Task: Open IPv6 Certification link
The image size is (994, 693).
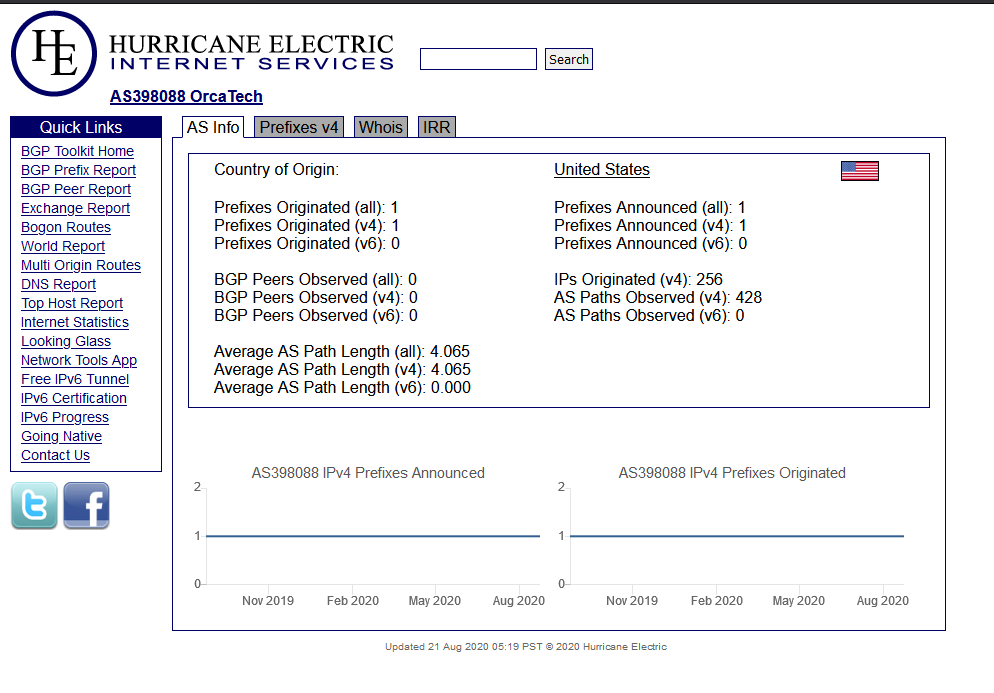Action: tap(74, 398)
